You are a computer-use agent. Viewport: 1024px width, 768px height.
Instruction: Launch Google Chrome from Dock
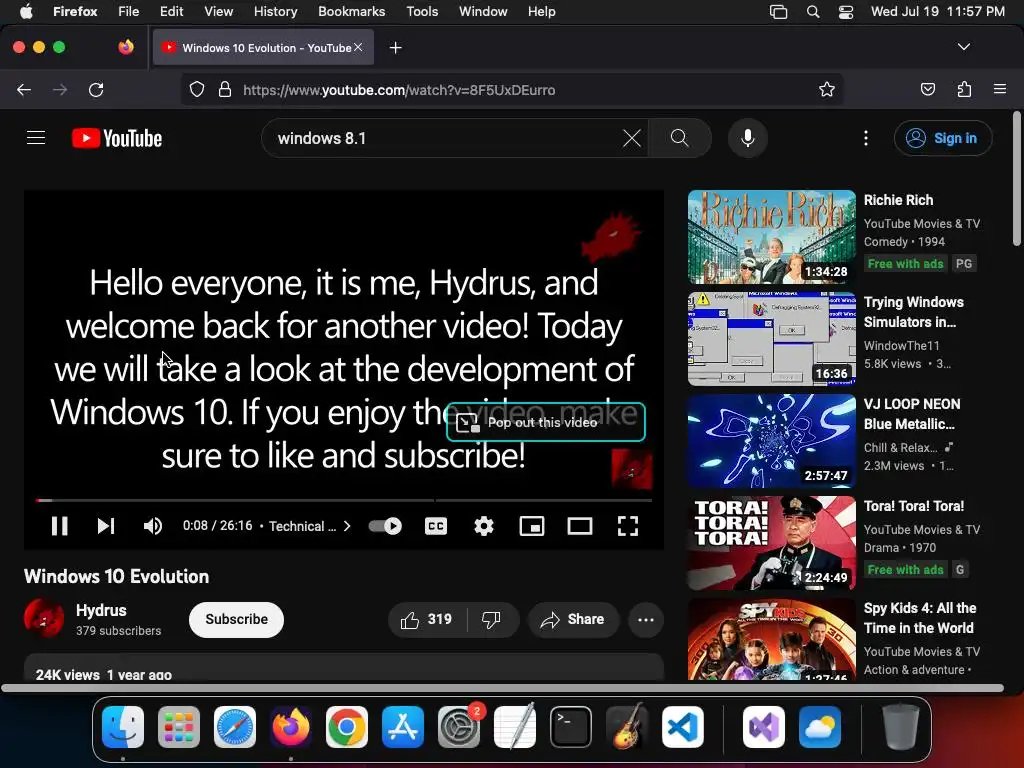pyautogui.click(x=347, y=727)
